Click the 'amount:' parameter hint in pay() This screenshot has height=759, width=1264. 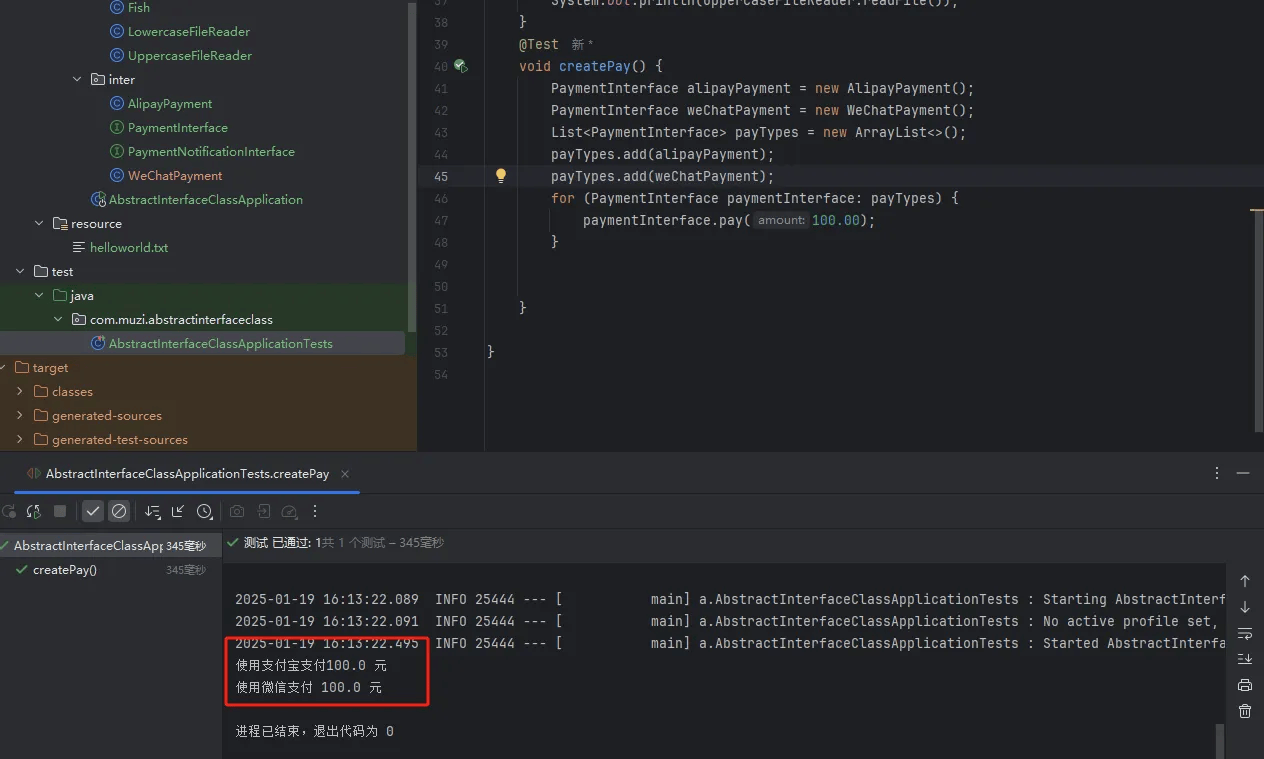click(780, 220)
